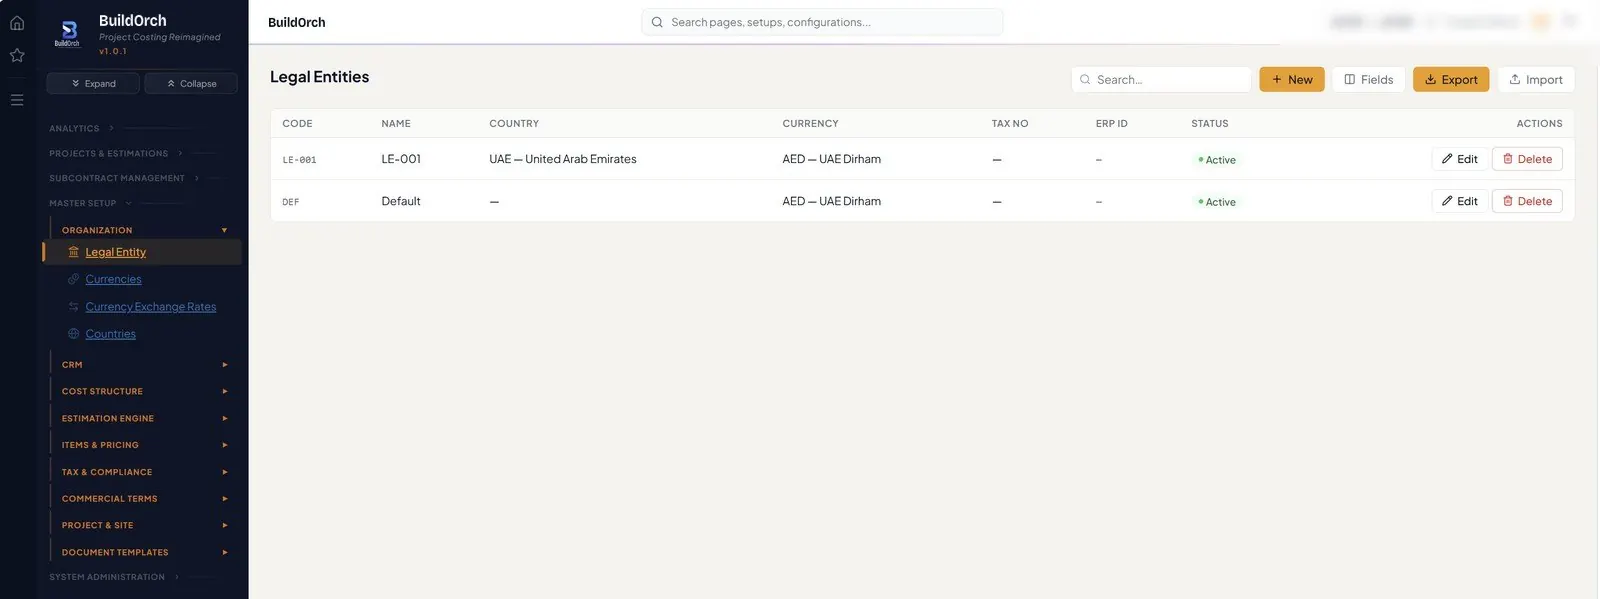
Task: Click the "UAE — United Arab Emirates" country cell
Action: pyautogui.click(x=563, y=159)
